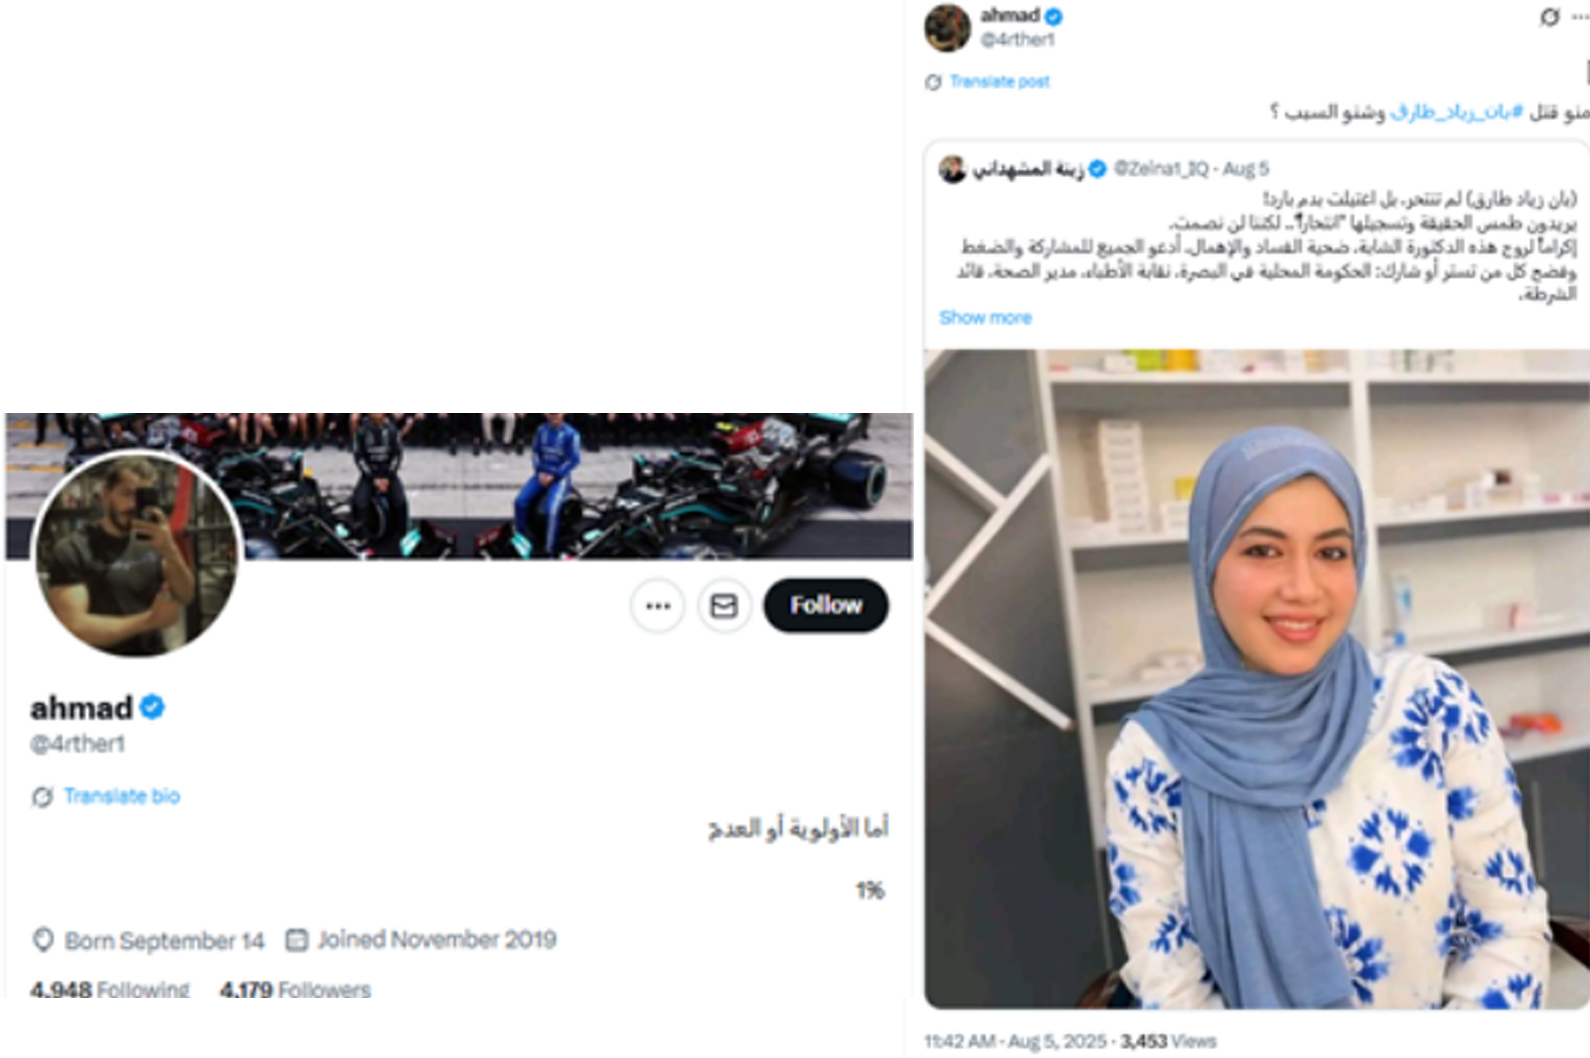
Task: Follow the ahmad account
Action: click(x=826, y=605)
